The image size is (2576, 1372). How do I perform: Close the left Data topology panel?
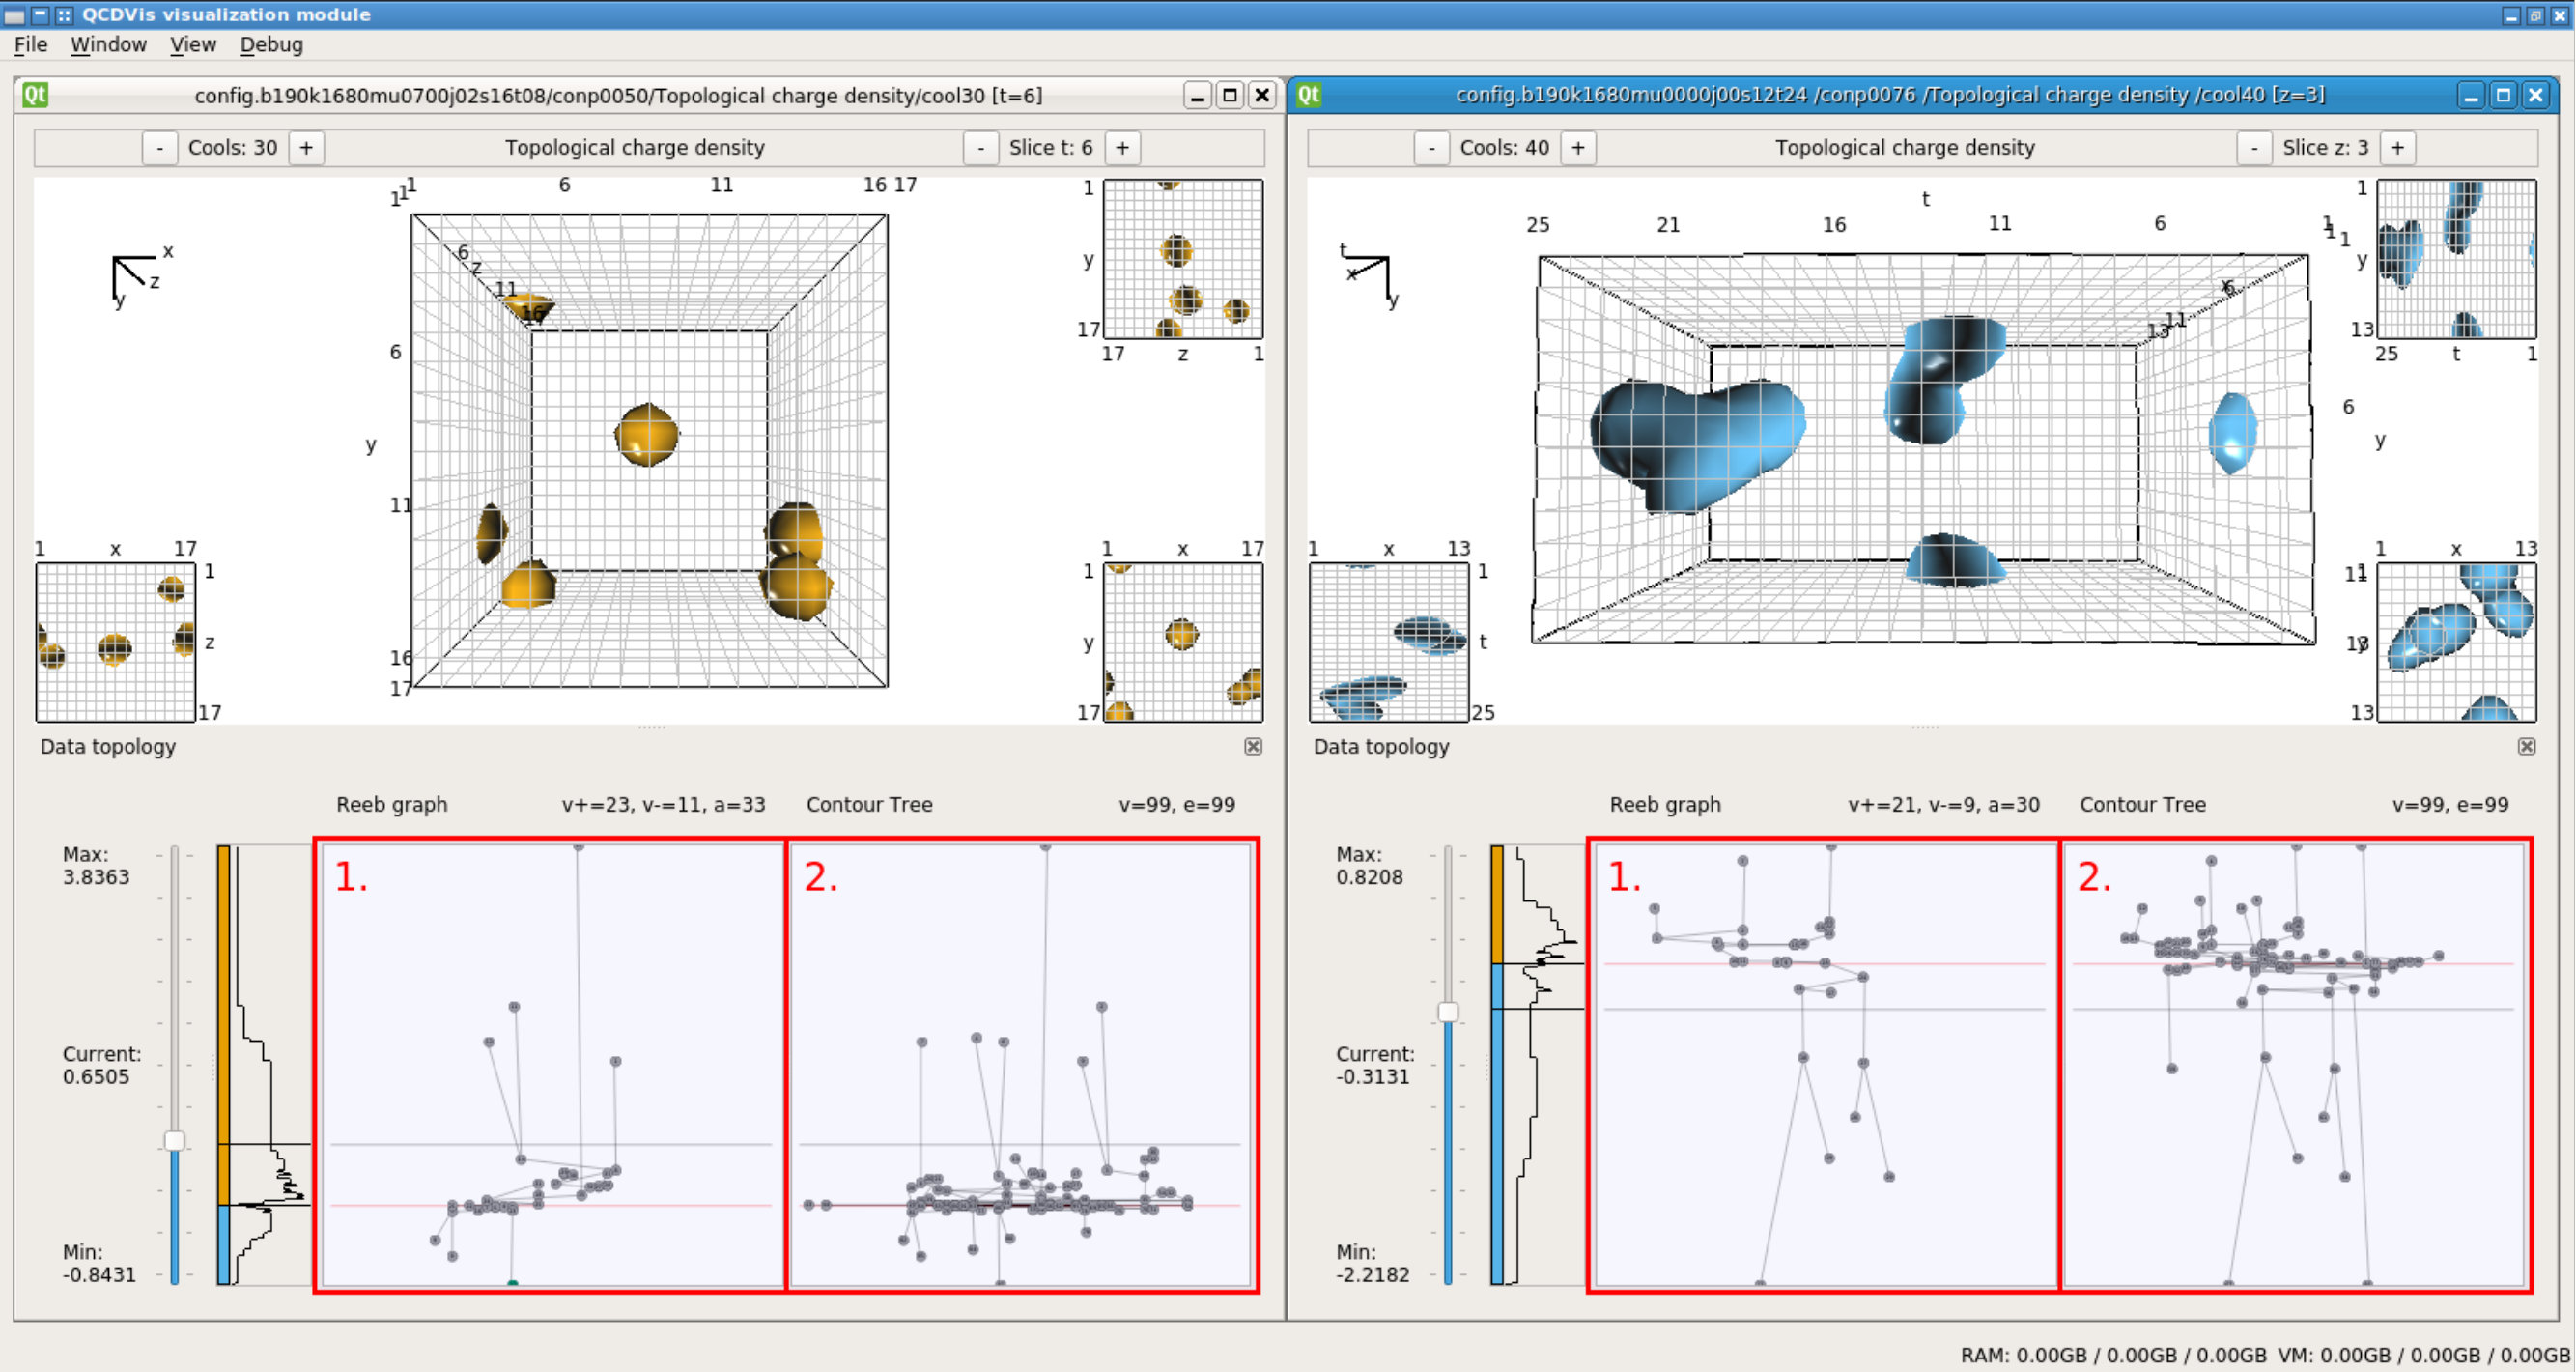[x=1253, y=747]
